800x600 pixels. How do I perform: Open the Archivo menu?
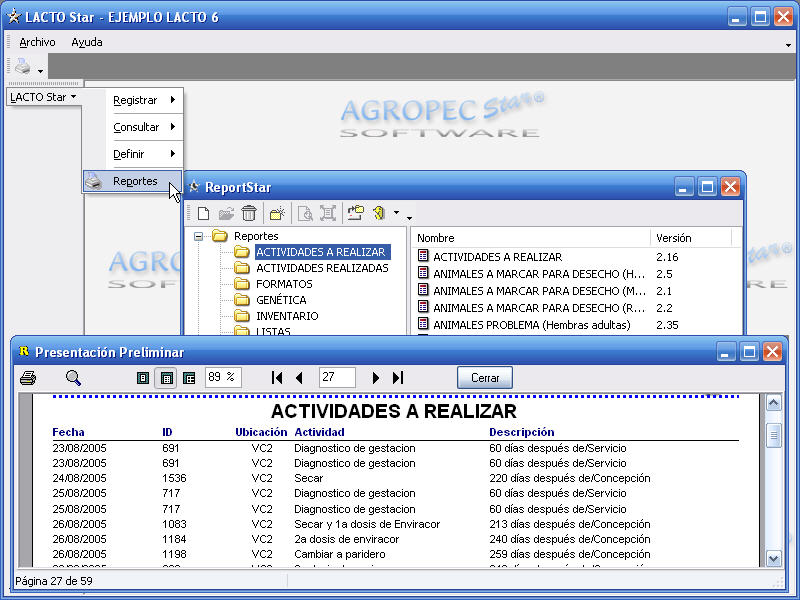tap(37, 42)
